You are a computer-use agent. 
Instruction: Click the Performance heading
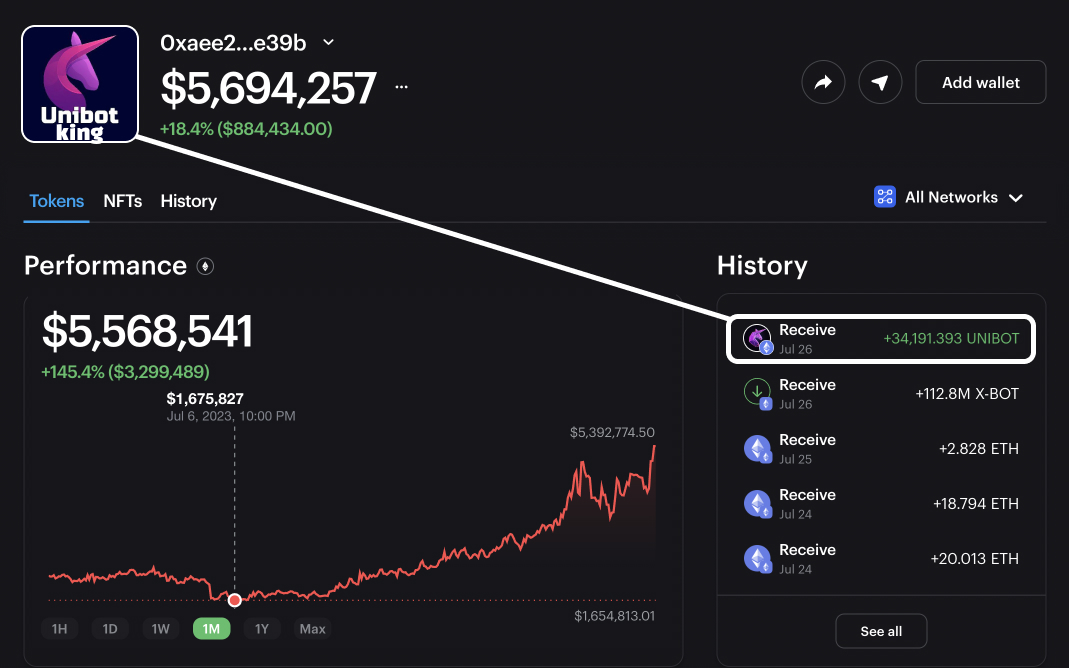tap(106, 266)
